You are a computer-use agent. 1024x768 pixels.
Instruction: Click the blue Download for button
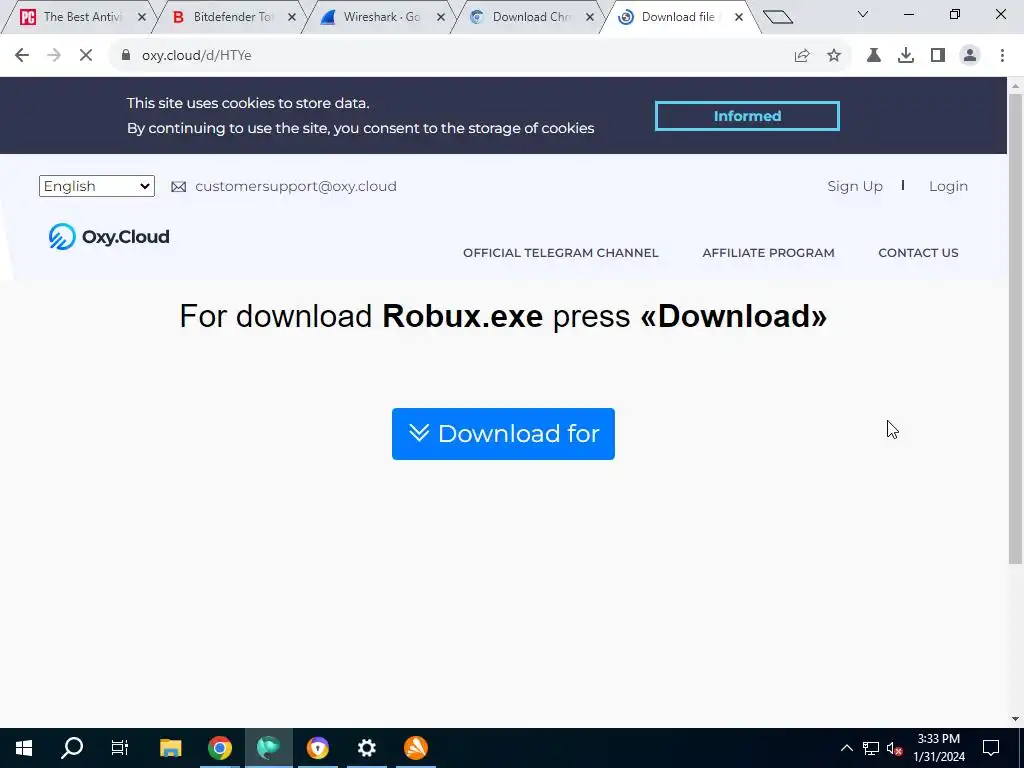coord(503,434)
